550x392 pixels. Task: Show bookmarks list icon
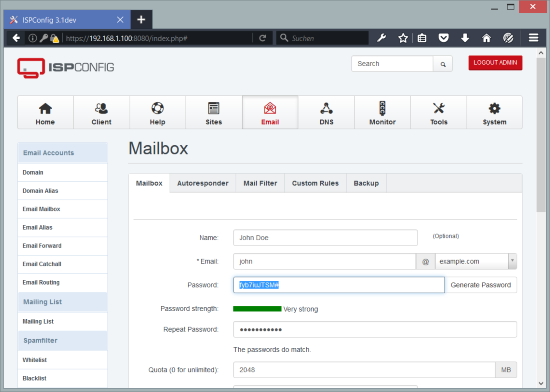click(422, 38)
